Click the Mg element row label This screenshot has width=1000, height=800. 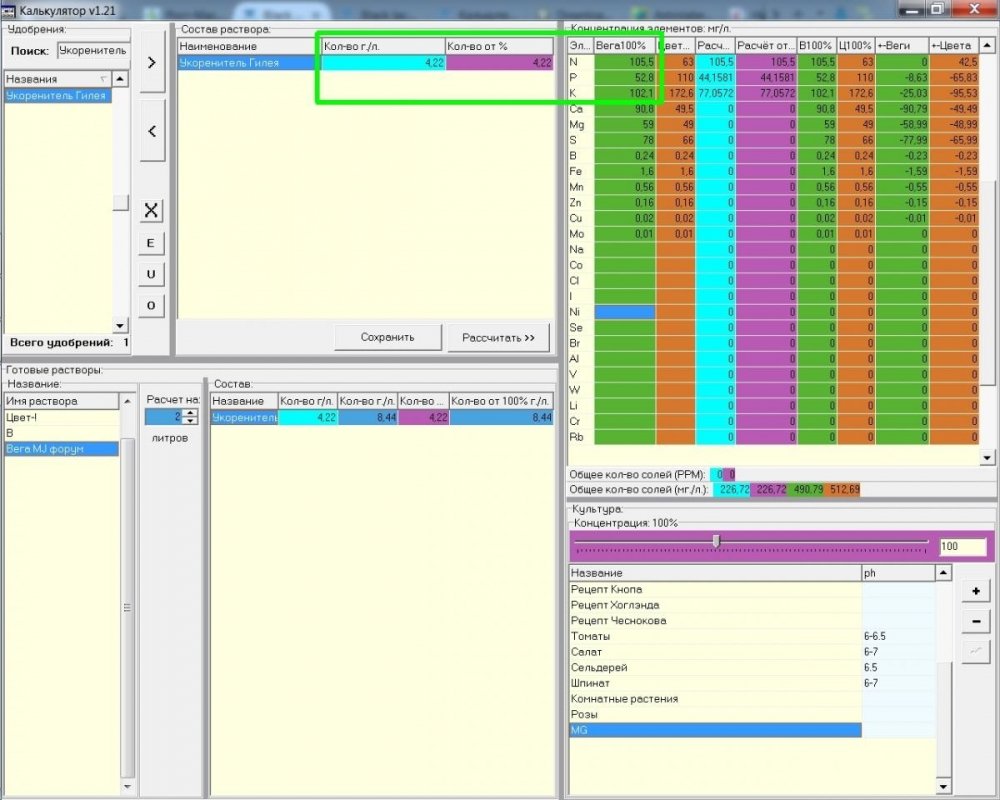pyautogui.click(x=581, y=124)
